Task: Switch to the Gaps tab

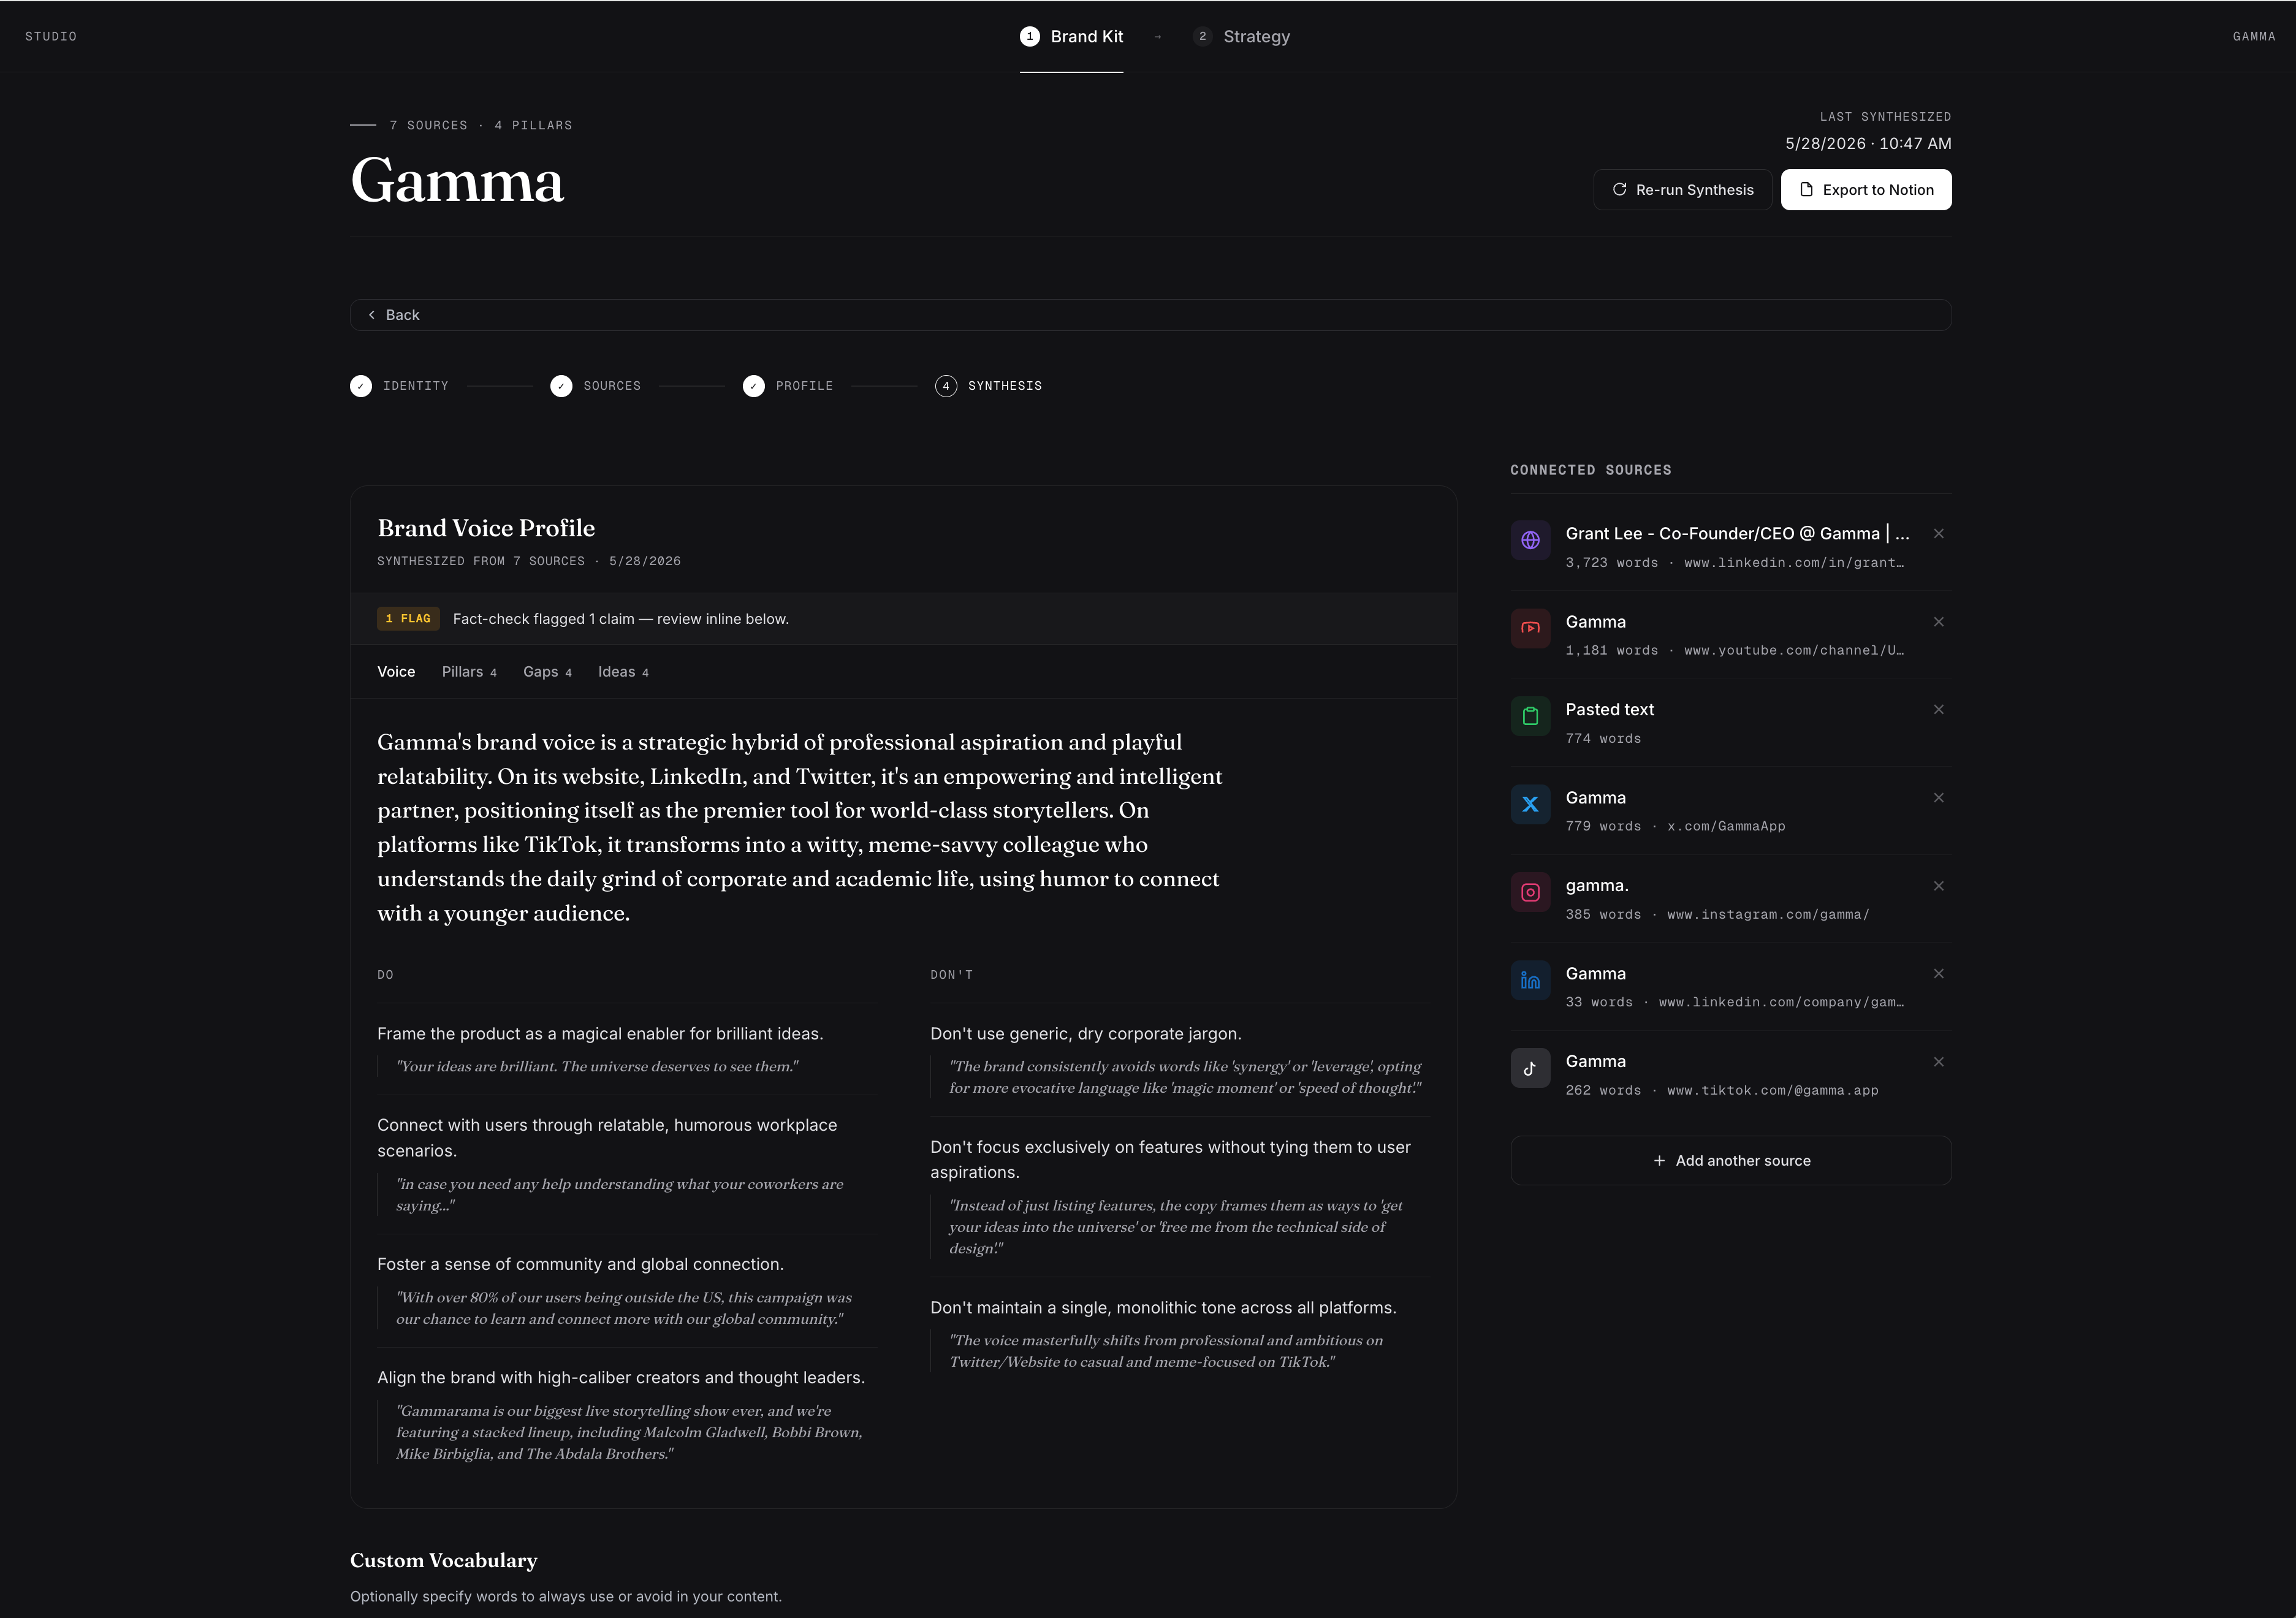Action: pos(547,672)
